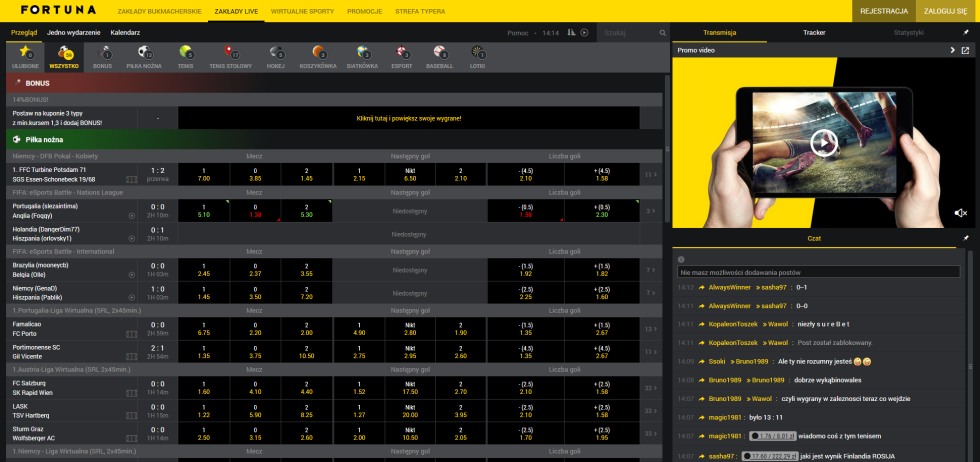Click the Fortuna logo
The height and width of the screenshot is (462, 980).
pyautogui.click(x=58, y=10)
